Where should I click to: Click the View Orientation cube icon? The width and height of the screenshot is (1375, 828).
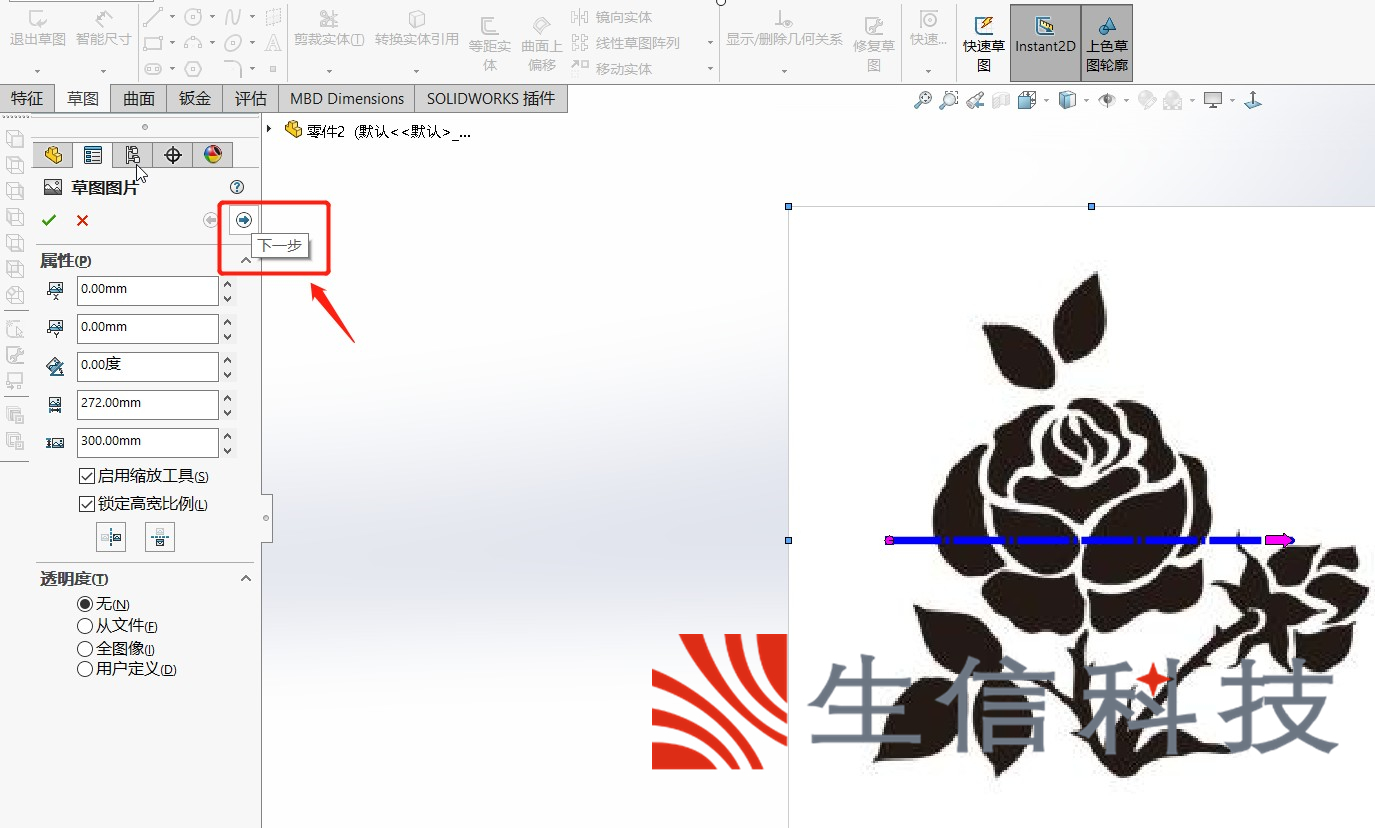[x=1026, y=100]
